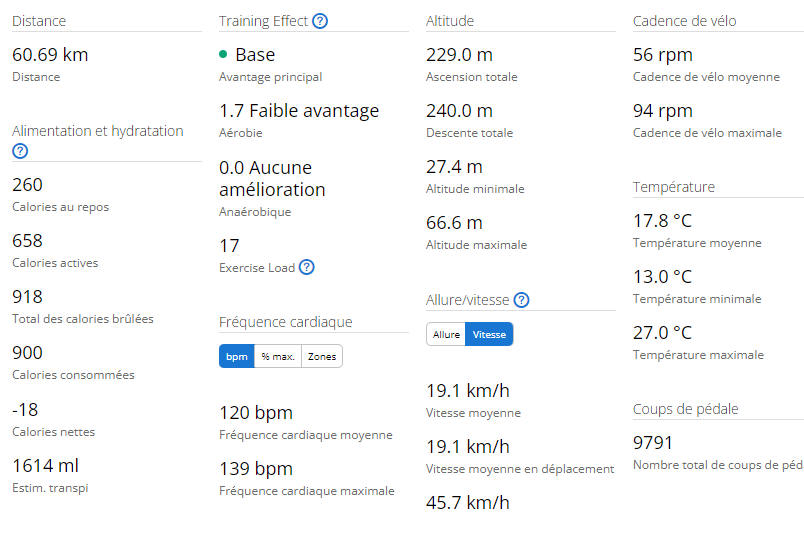This screenshot has height=534, width=804.
Task: Open the Exercise Load help icon
Action: pyautogui.click(x=307, y=267)
